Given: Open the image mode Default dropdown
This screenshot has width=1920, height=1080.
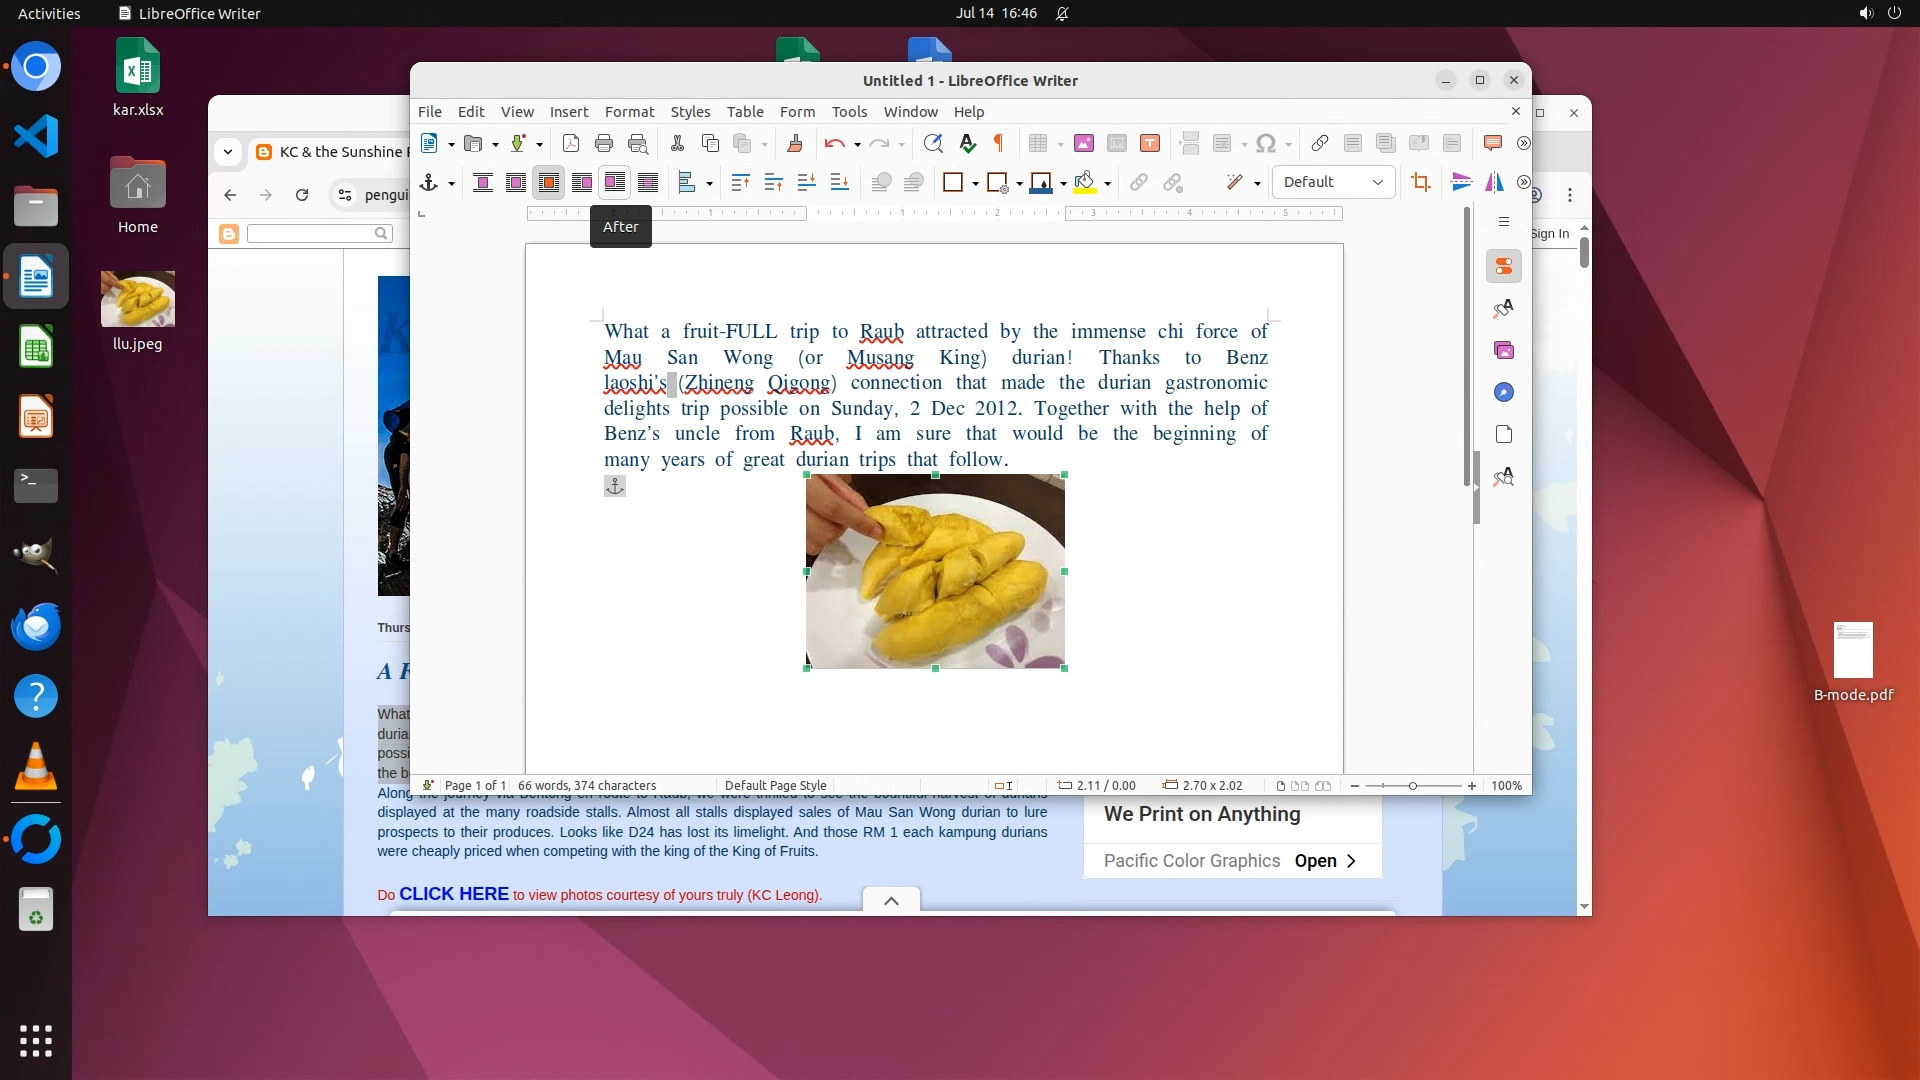Looking at the screenshot, I should click(x=1333, y=182).
